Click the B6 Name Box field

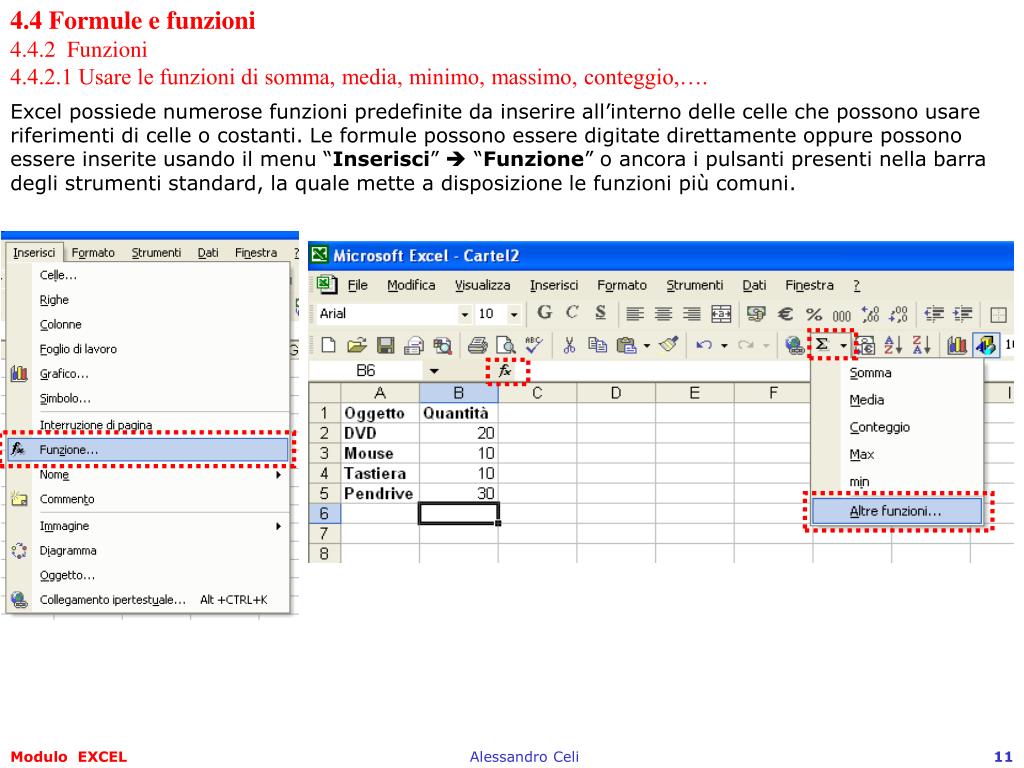366,371
